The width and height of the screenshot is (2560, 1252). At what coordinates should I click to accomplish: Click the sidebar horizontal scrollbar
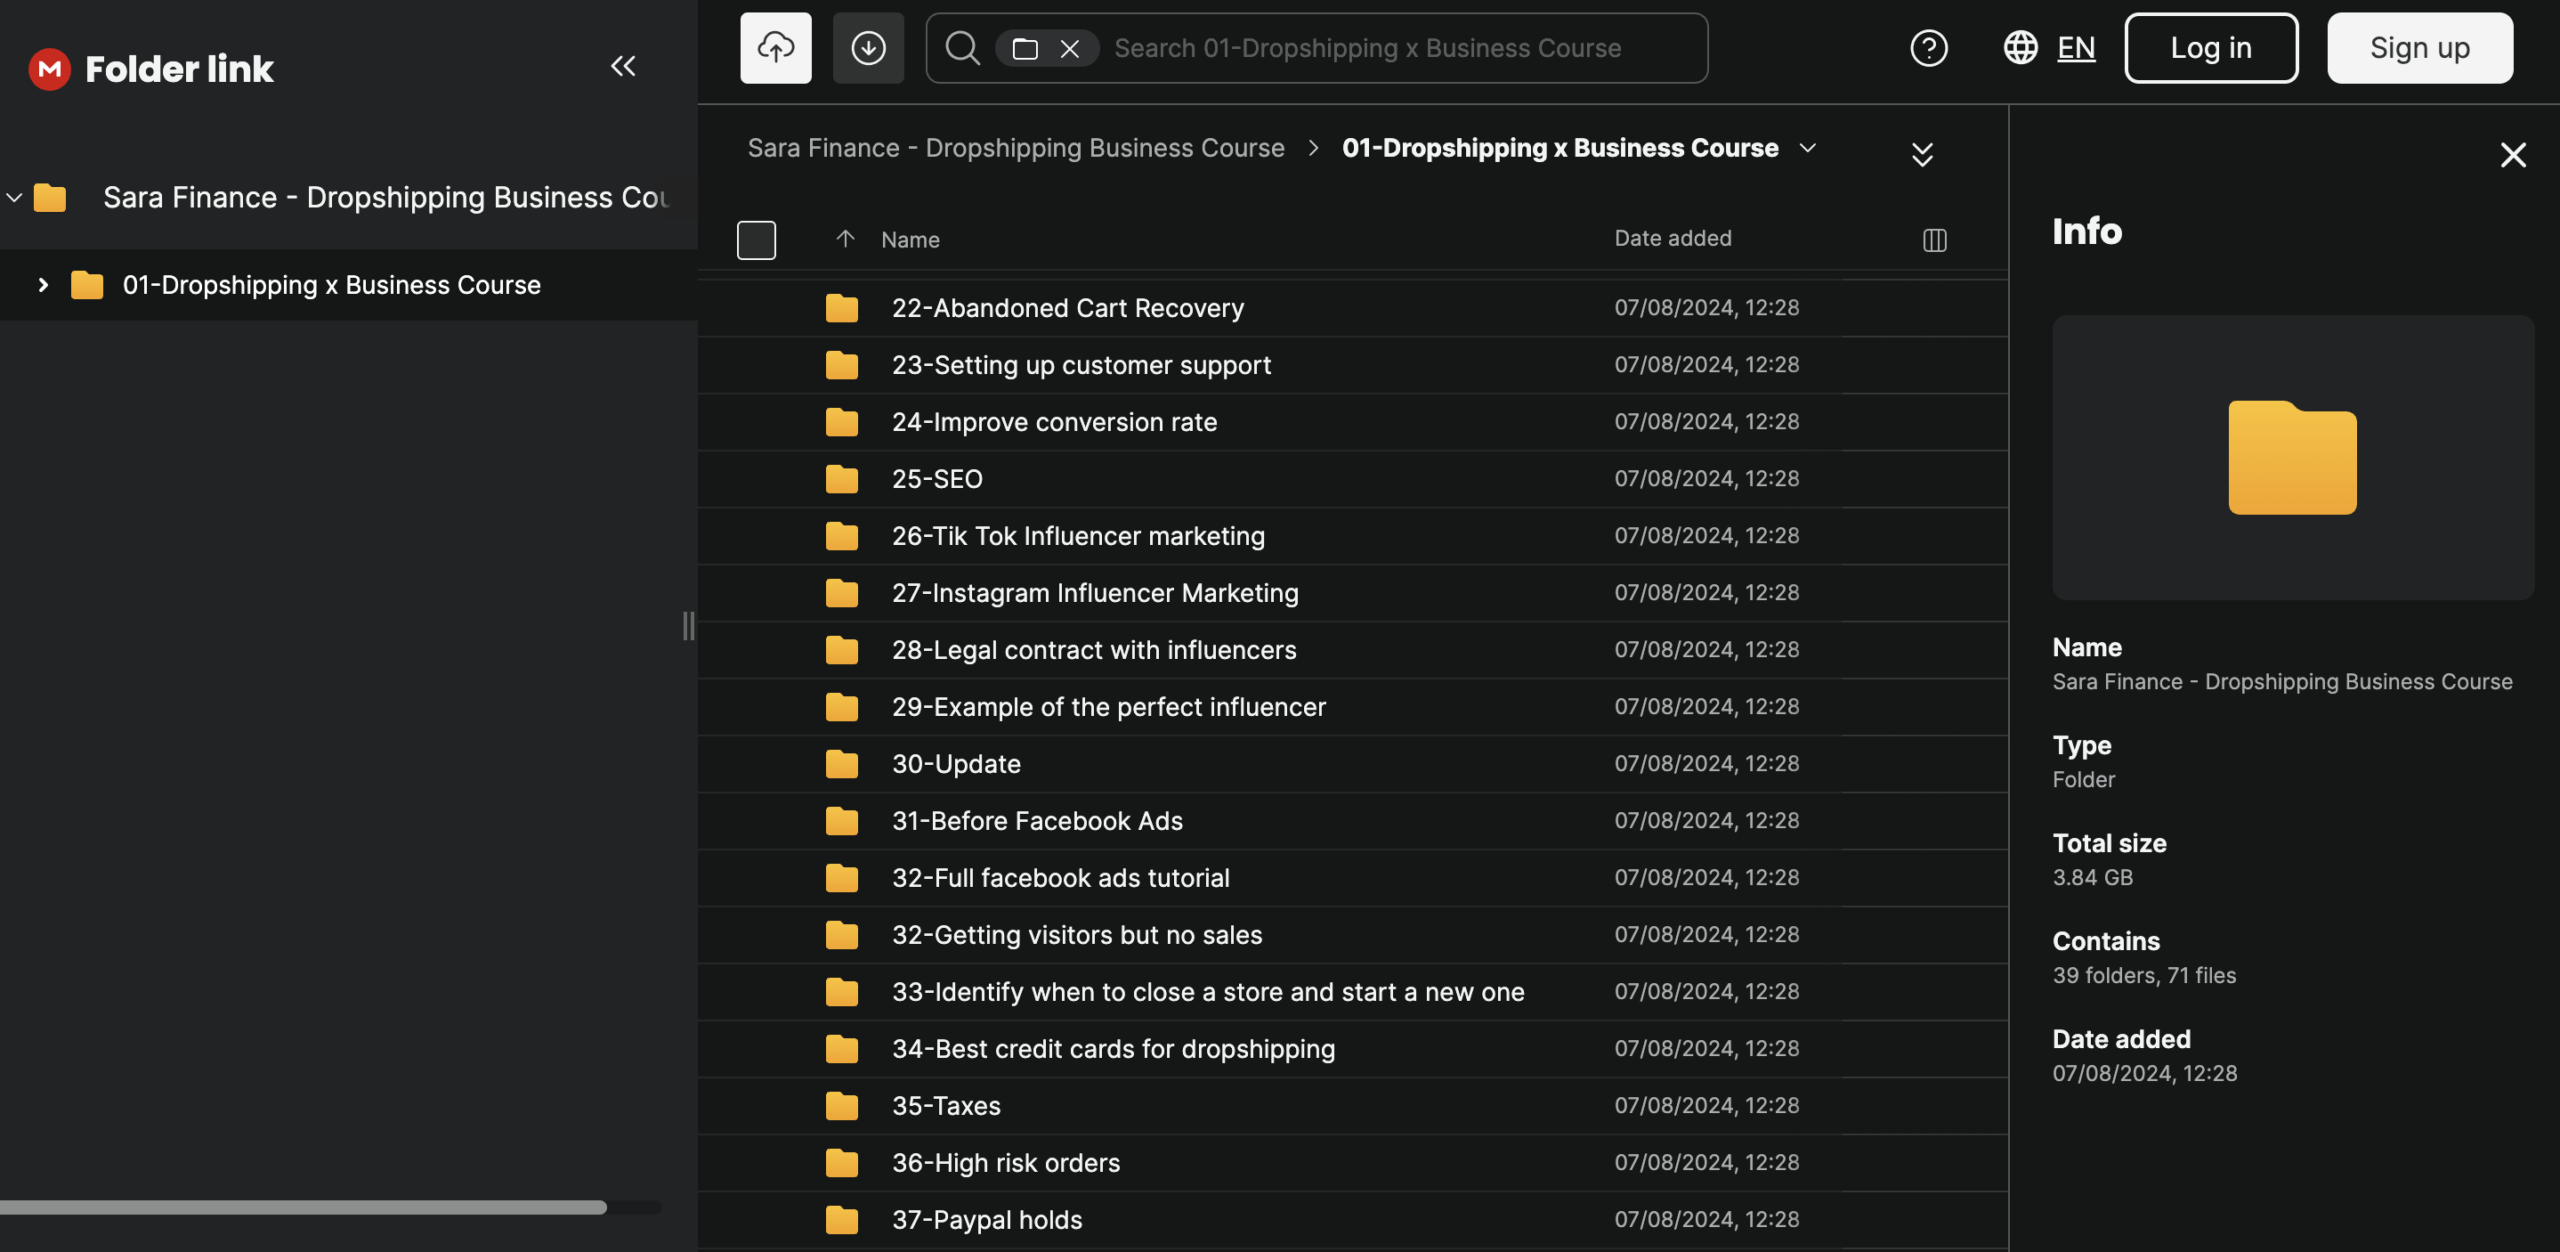[x=303, y=1207]
